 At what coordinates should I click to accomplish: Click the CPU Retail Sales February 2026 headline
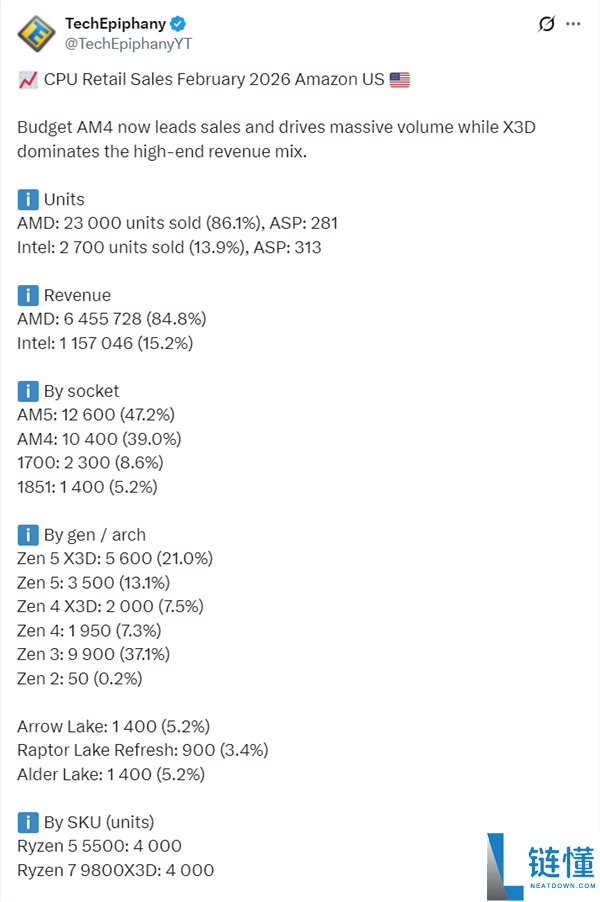214,79
